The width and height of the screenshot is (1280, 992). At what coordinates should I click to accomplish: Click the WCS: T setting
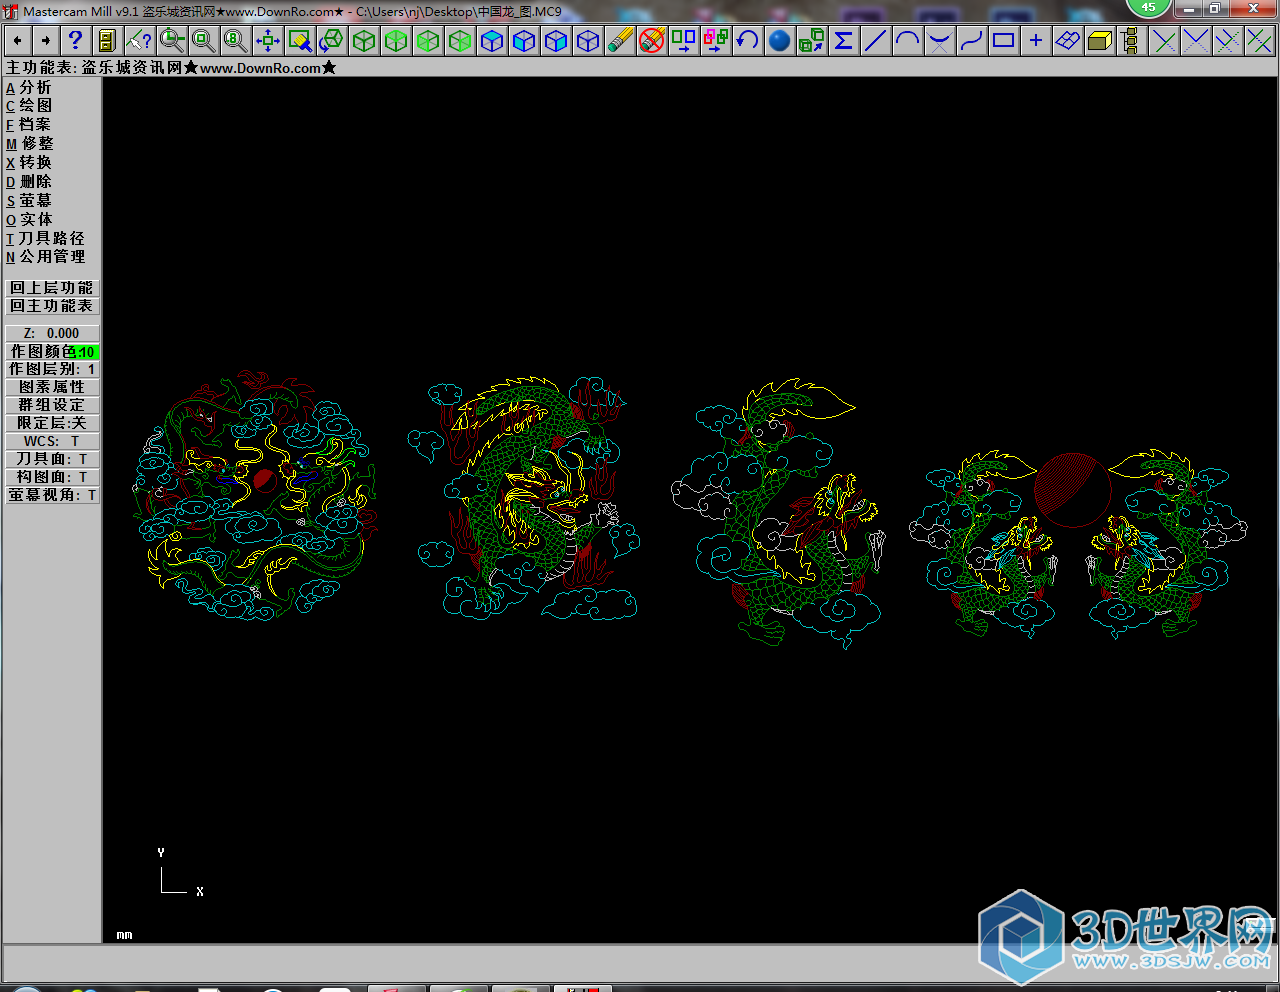52,441
